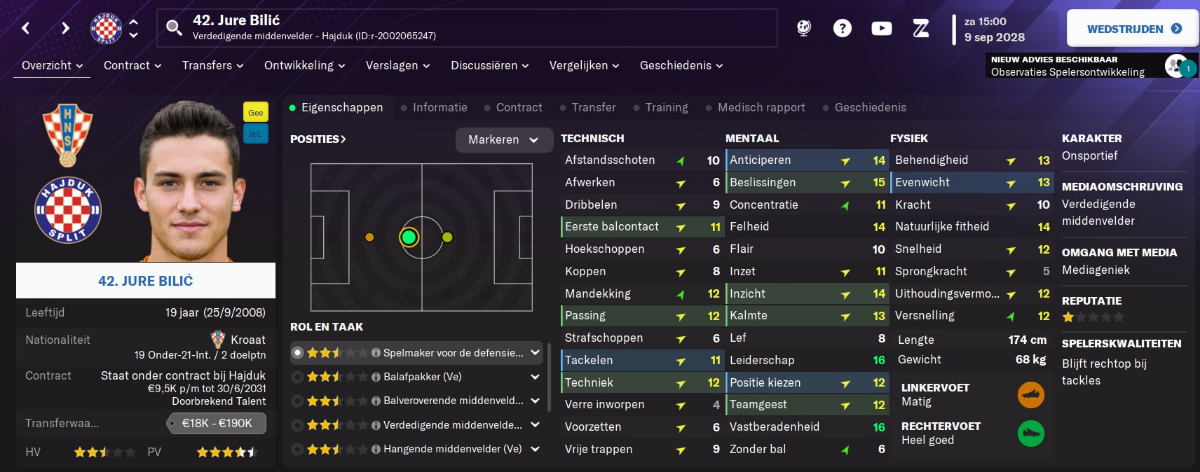This screenshot has height=472, width=1200.
Task: Select the Balafpakker (Ve) role radio
Action: point(297,377)
